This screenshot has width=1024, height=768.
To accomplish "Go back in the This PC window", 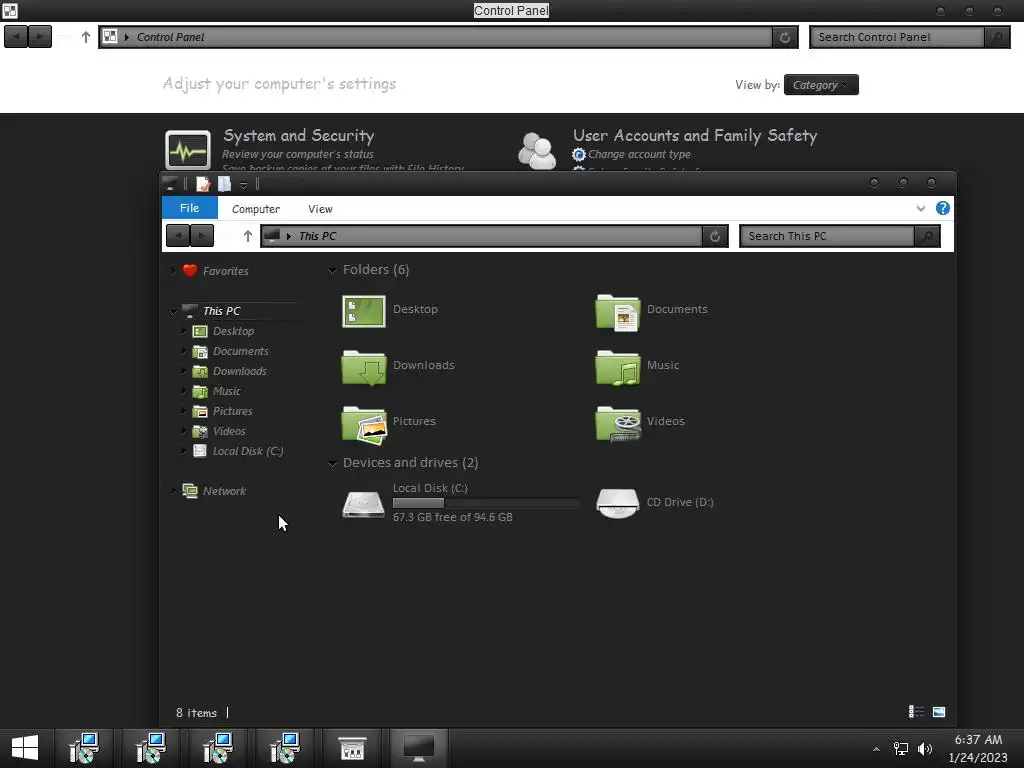I will click(x=178, y=235).
